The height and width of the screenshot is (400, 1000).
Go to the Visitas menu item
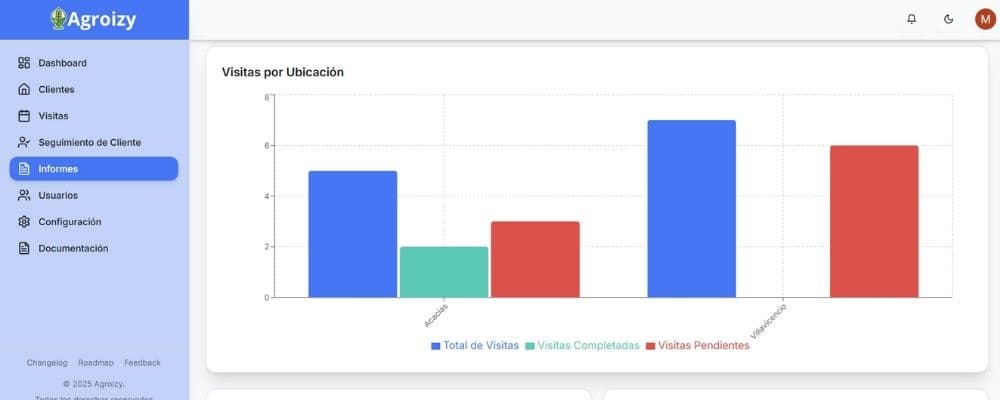[53, 116]
